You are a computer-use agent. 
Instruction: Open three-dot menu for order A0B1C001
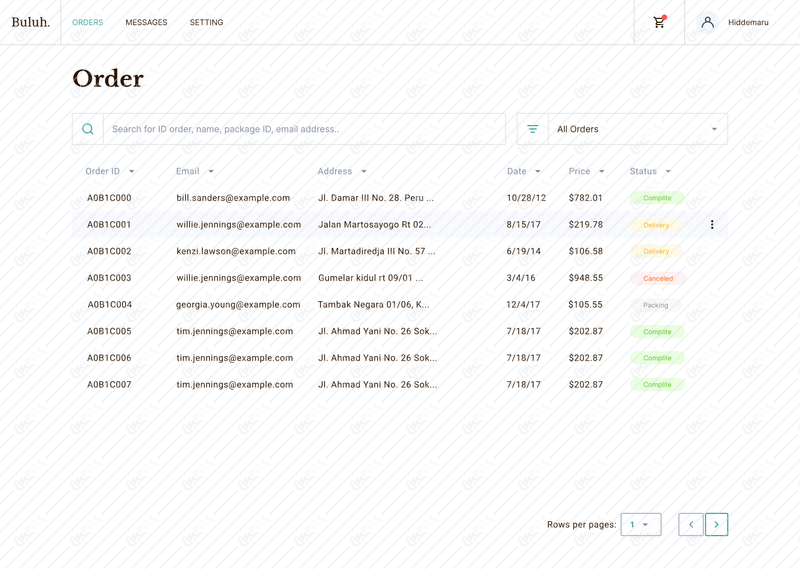tap(712, 225)
